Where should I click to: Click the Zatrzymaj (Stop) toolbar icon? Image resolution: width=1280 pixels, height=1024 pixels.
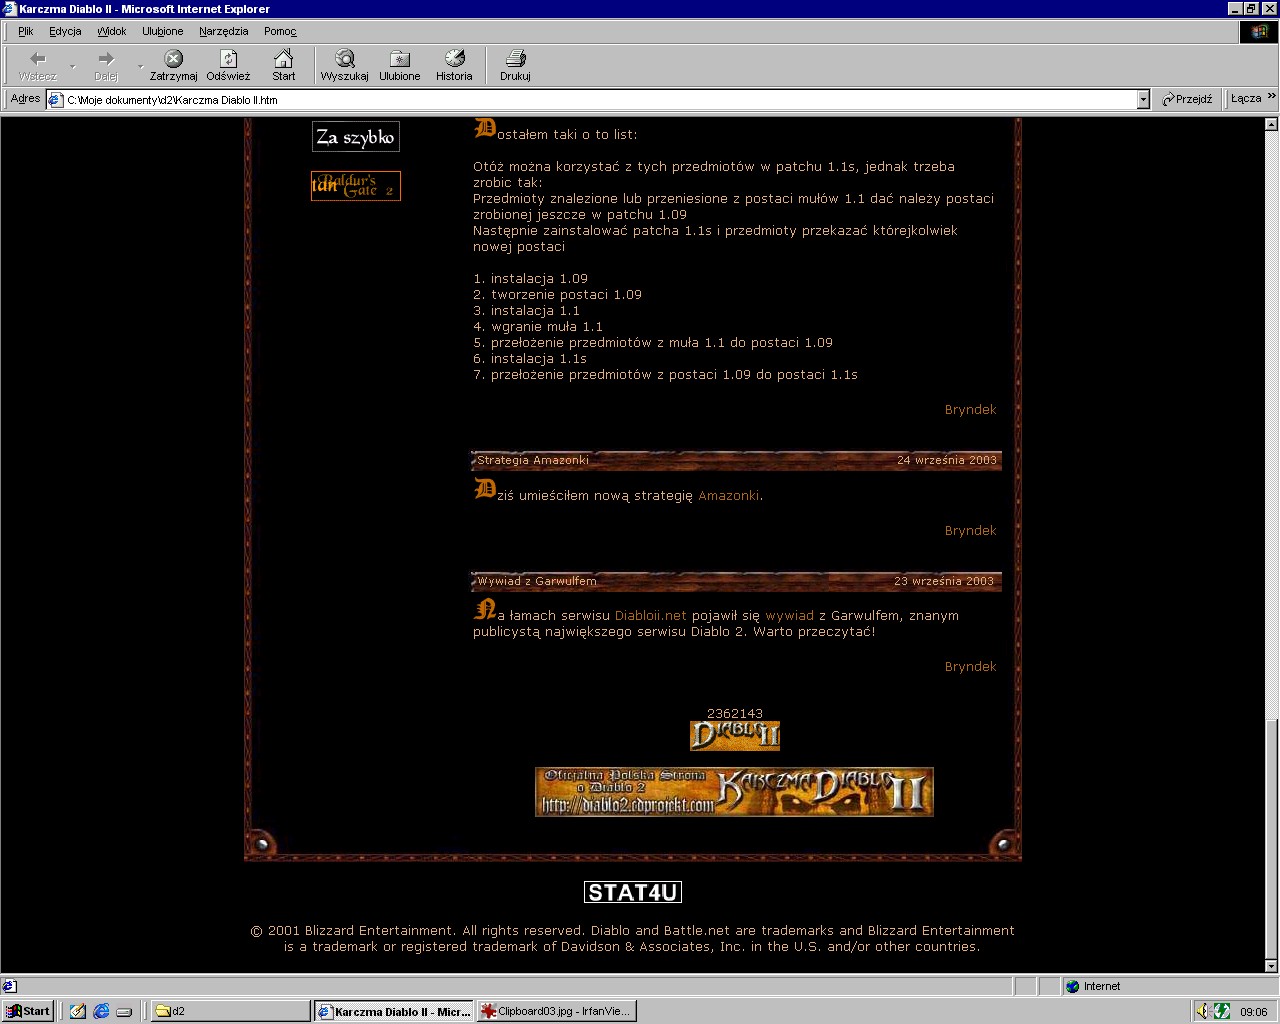point(173,64)
